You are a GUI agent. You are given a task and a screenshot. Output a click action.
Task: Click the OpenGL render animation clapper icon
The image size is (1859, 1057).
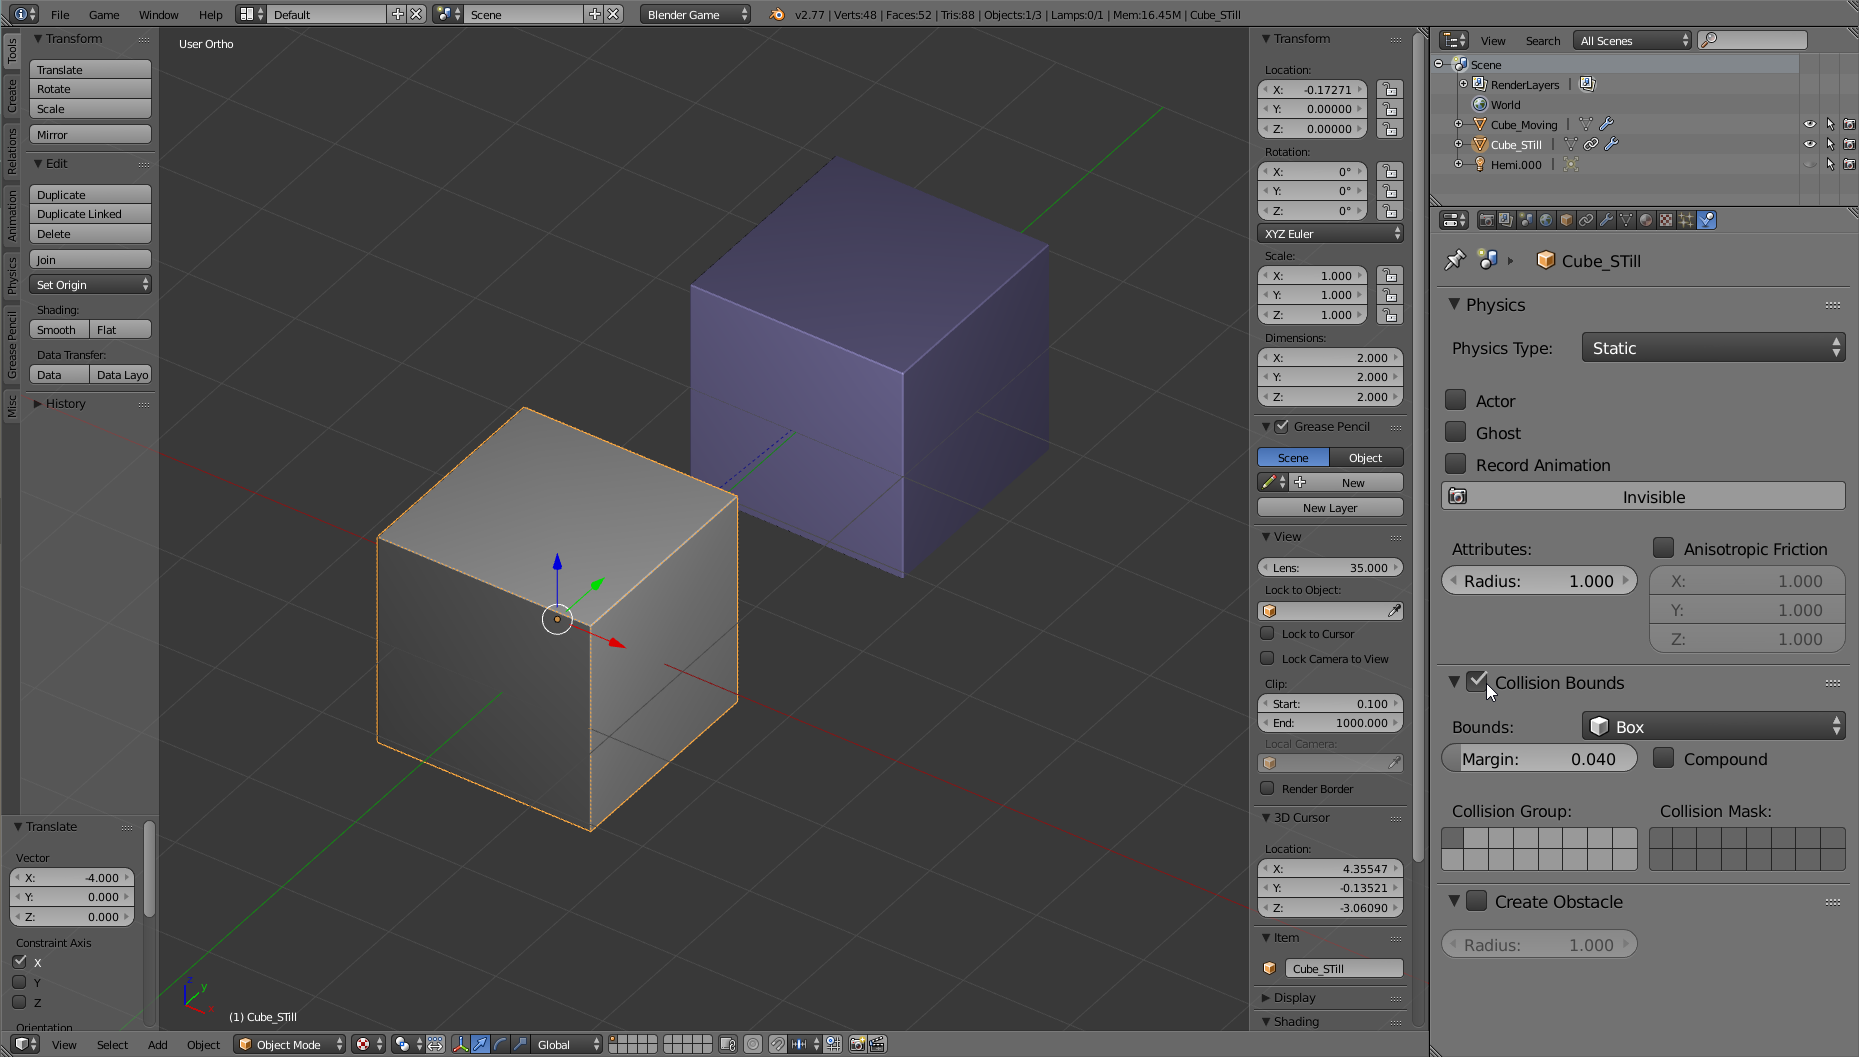pyautogui.click(x=878, y=1044)
